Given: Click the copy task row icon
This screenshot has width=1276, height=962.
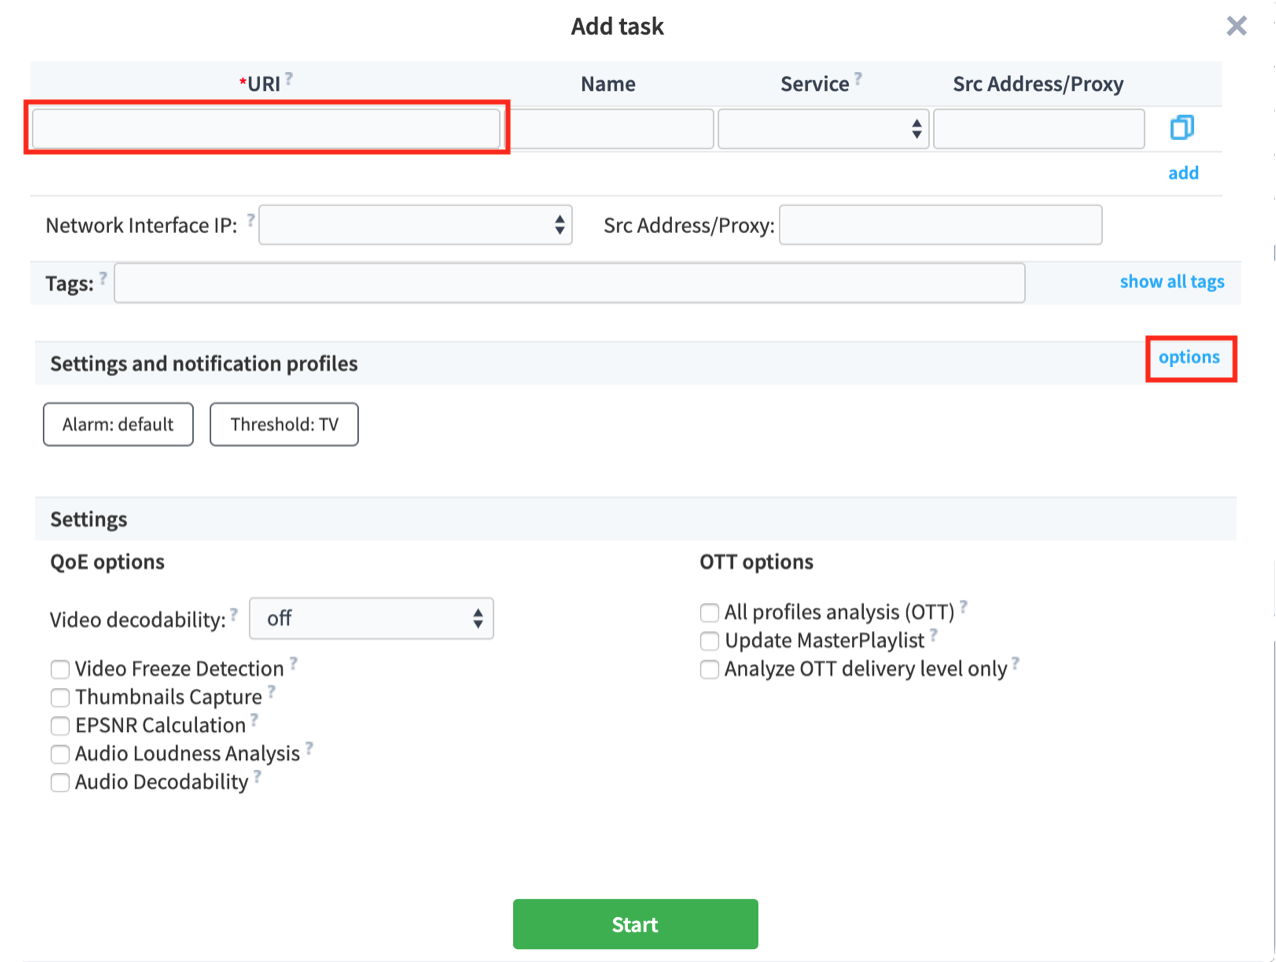Looking at the screenshot, I should 1182,128.
